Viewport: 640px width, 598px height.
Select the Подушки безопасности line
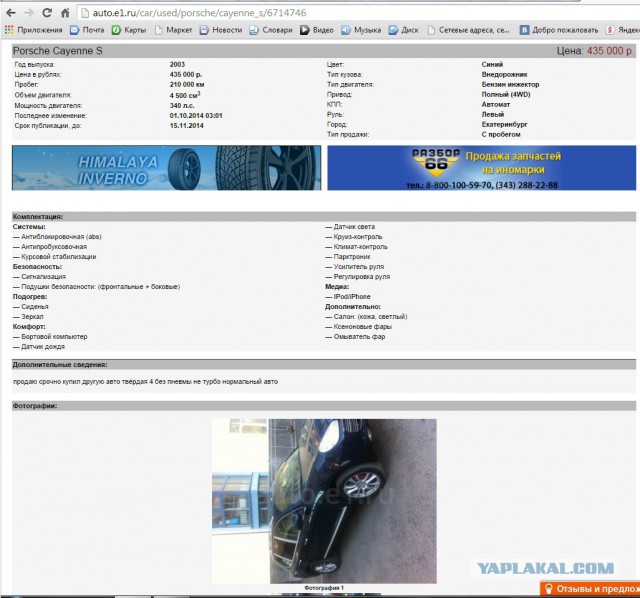click(x=96, y=287)
